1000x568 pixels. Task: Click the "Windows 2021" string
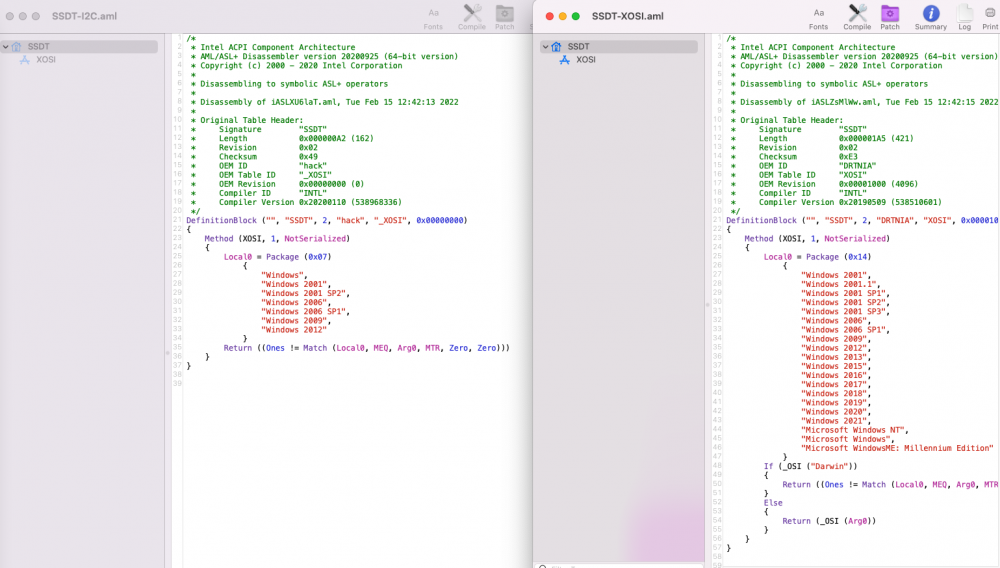tap(834, 421)
